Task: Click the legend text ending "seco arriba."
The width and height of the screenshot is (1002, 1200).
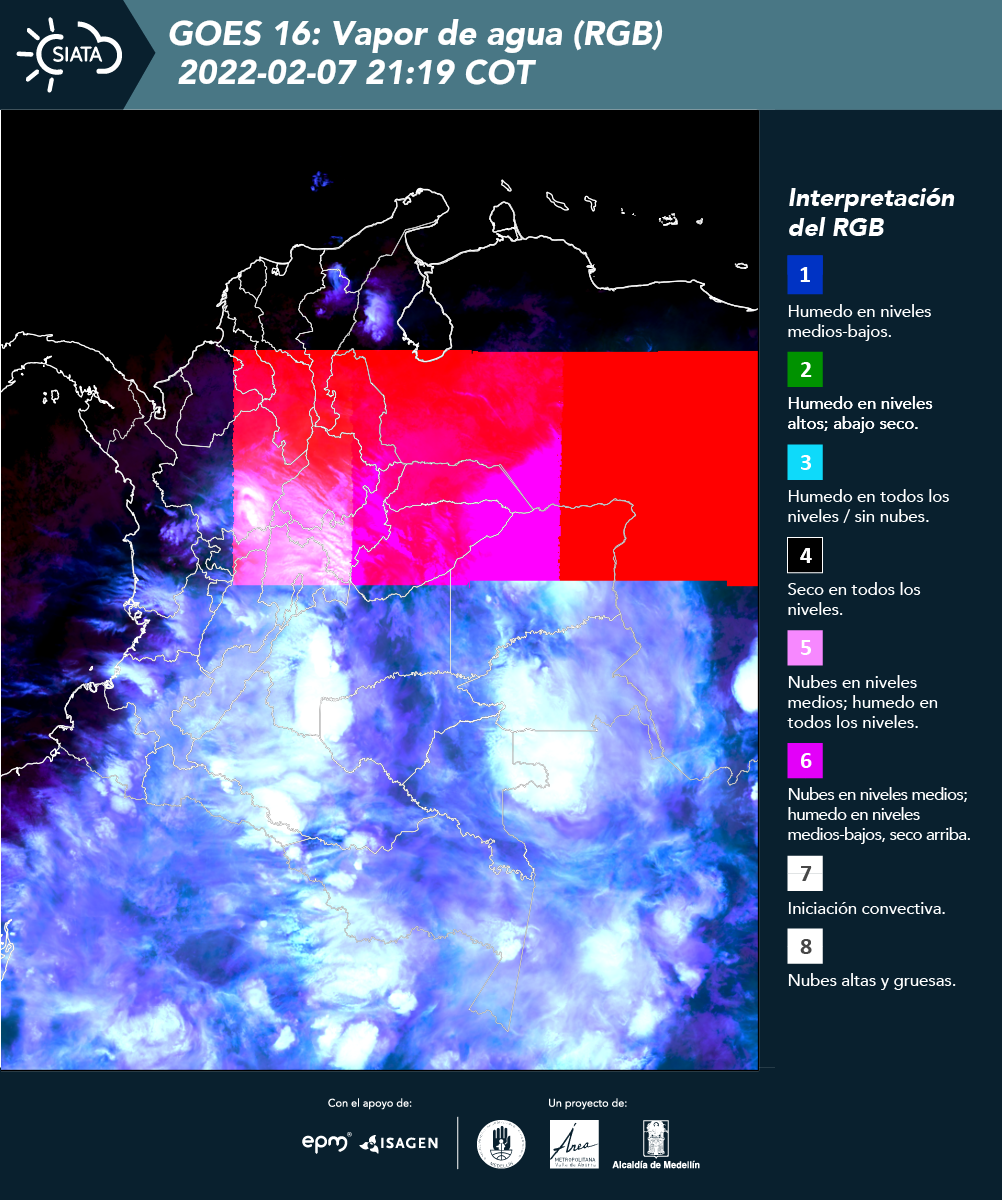Action: click(x=879, y=814)
